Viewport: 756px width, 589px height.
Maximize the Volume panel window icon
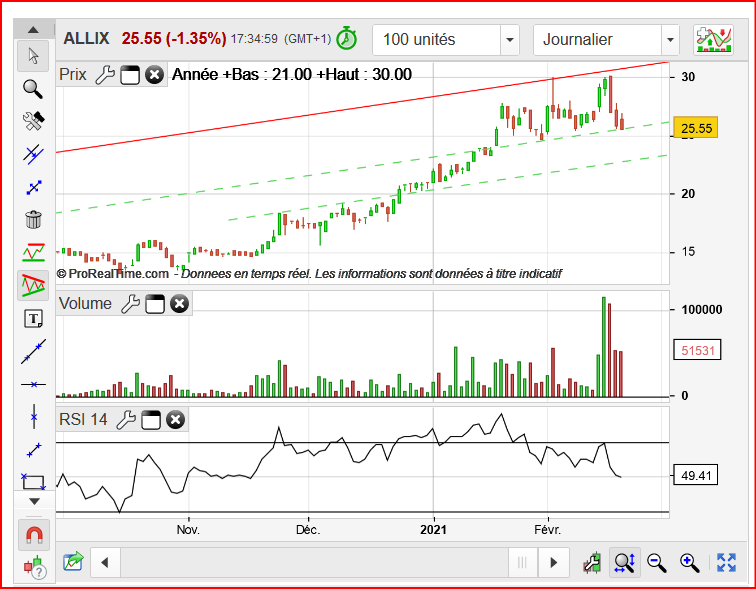[155, 304]
